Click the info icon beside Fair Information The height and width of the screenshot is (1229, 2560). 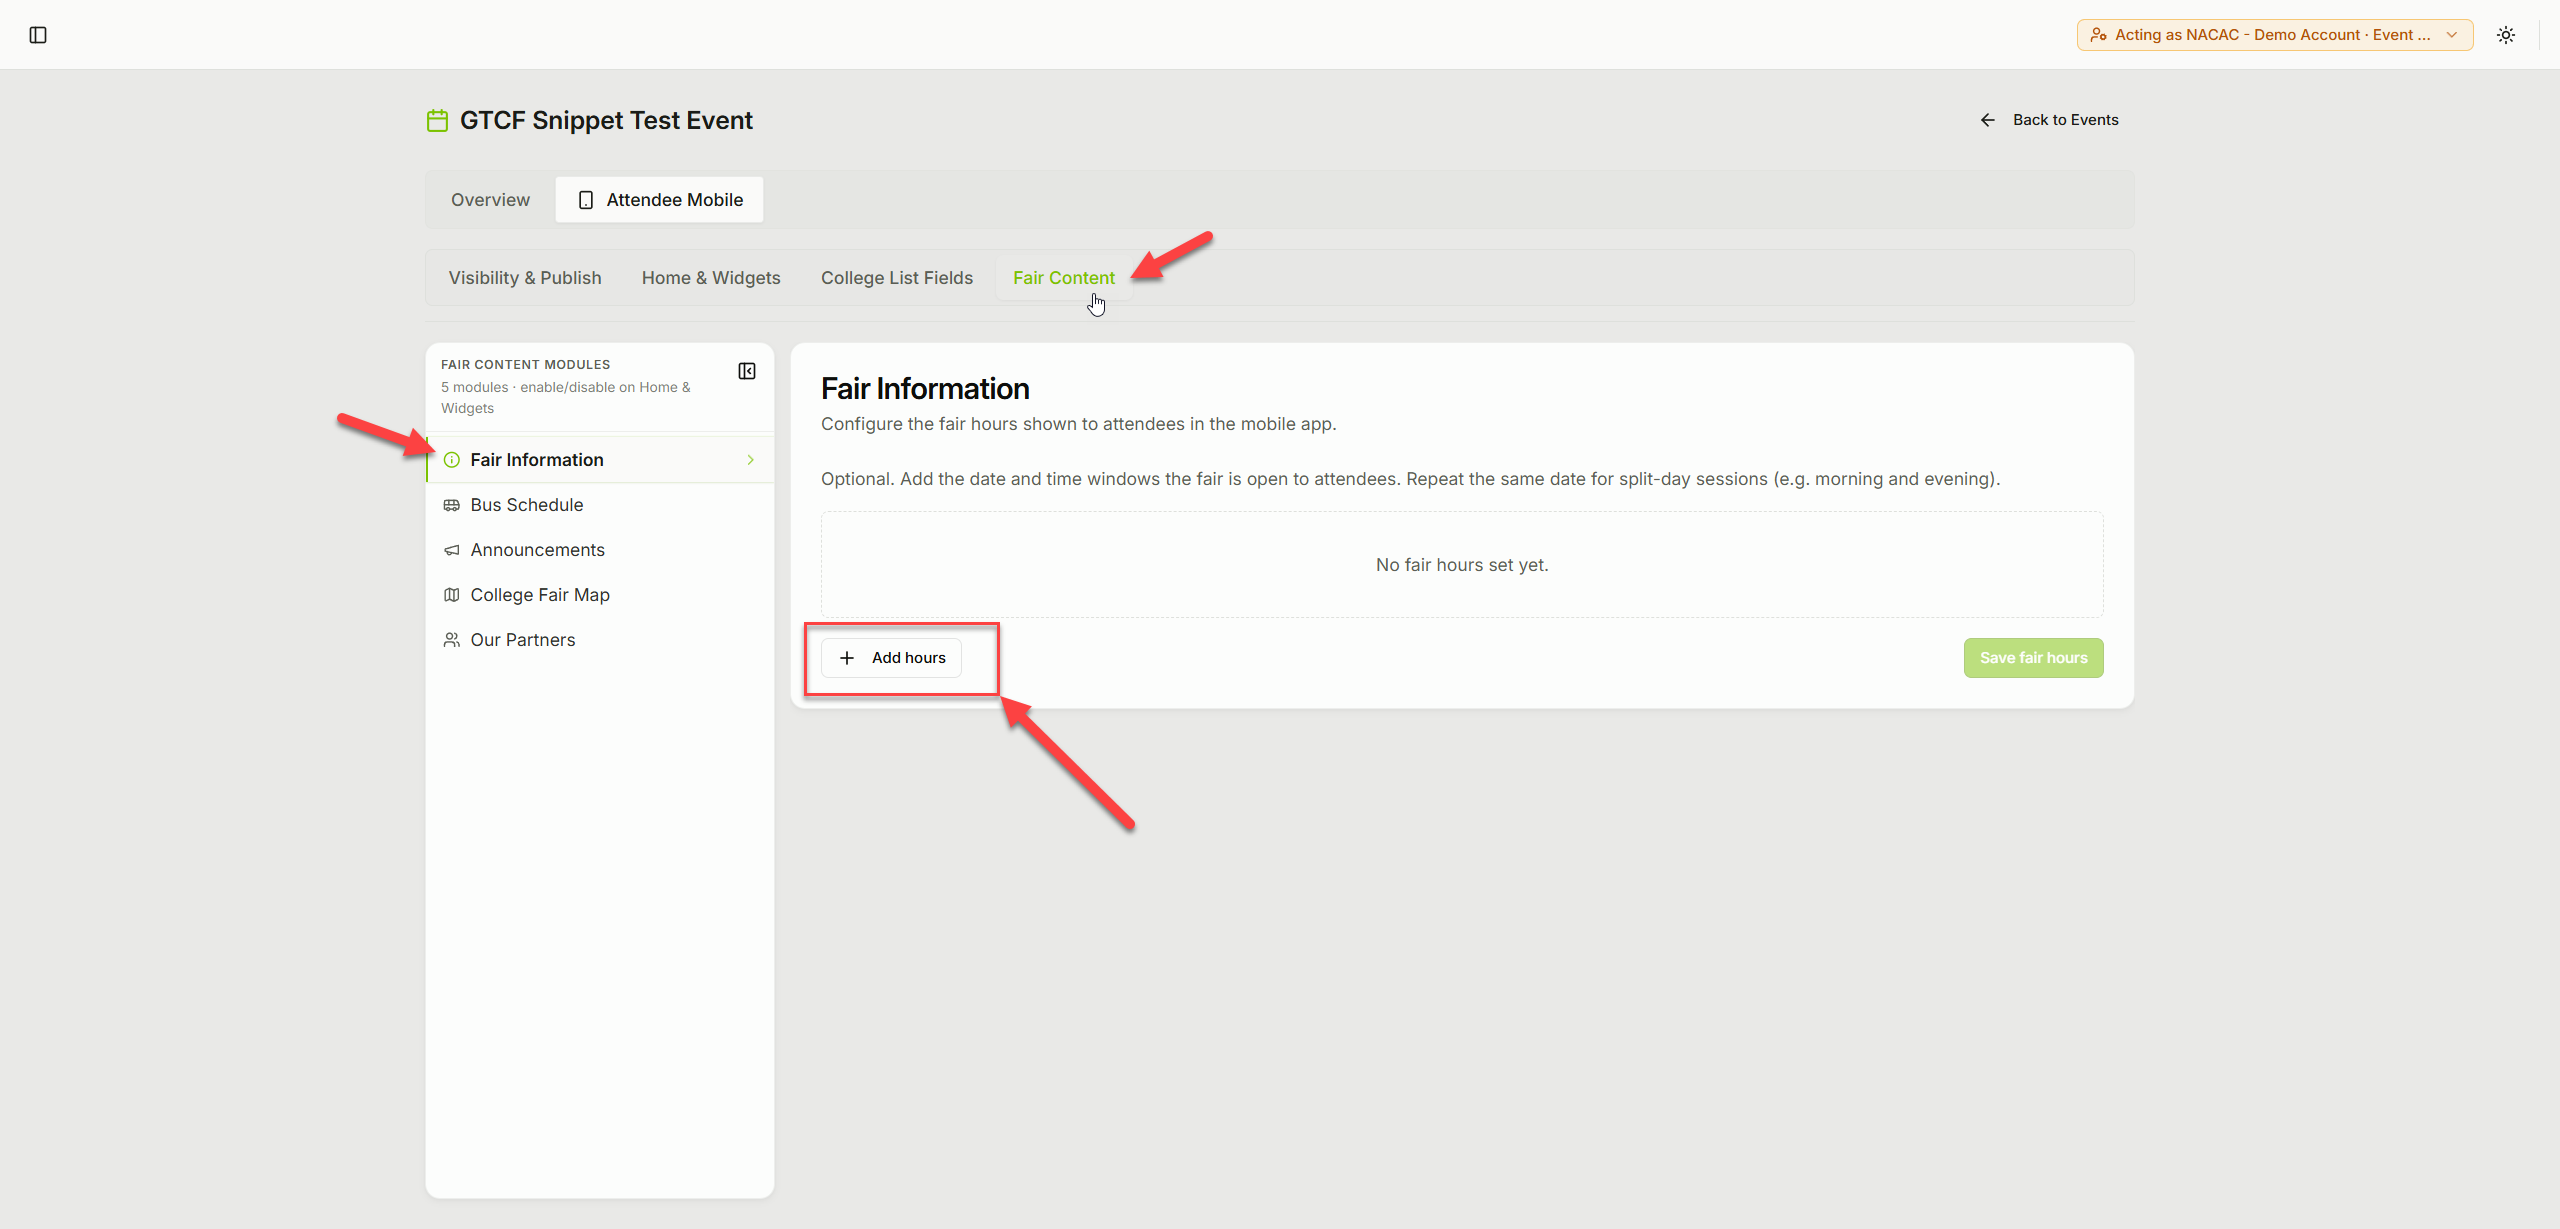pyautogui.click(x=452, y=460)
